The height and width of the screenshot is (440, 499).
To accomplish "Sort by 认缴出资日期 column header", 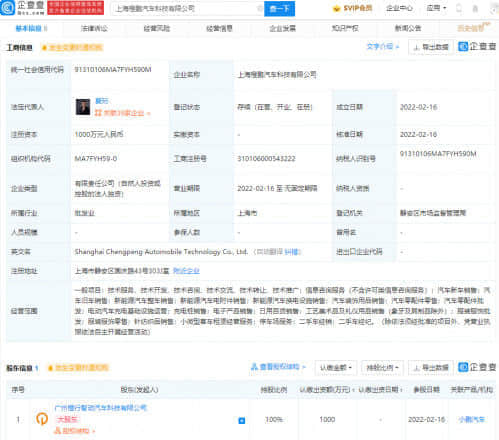I will 380,389.
